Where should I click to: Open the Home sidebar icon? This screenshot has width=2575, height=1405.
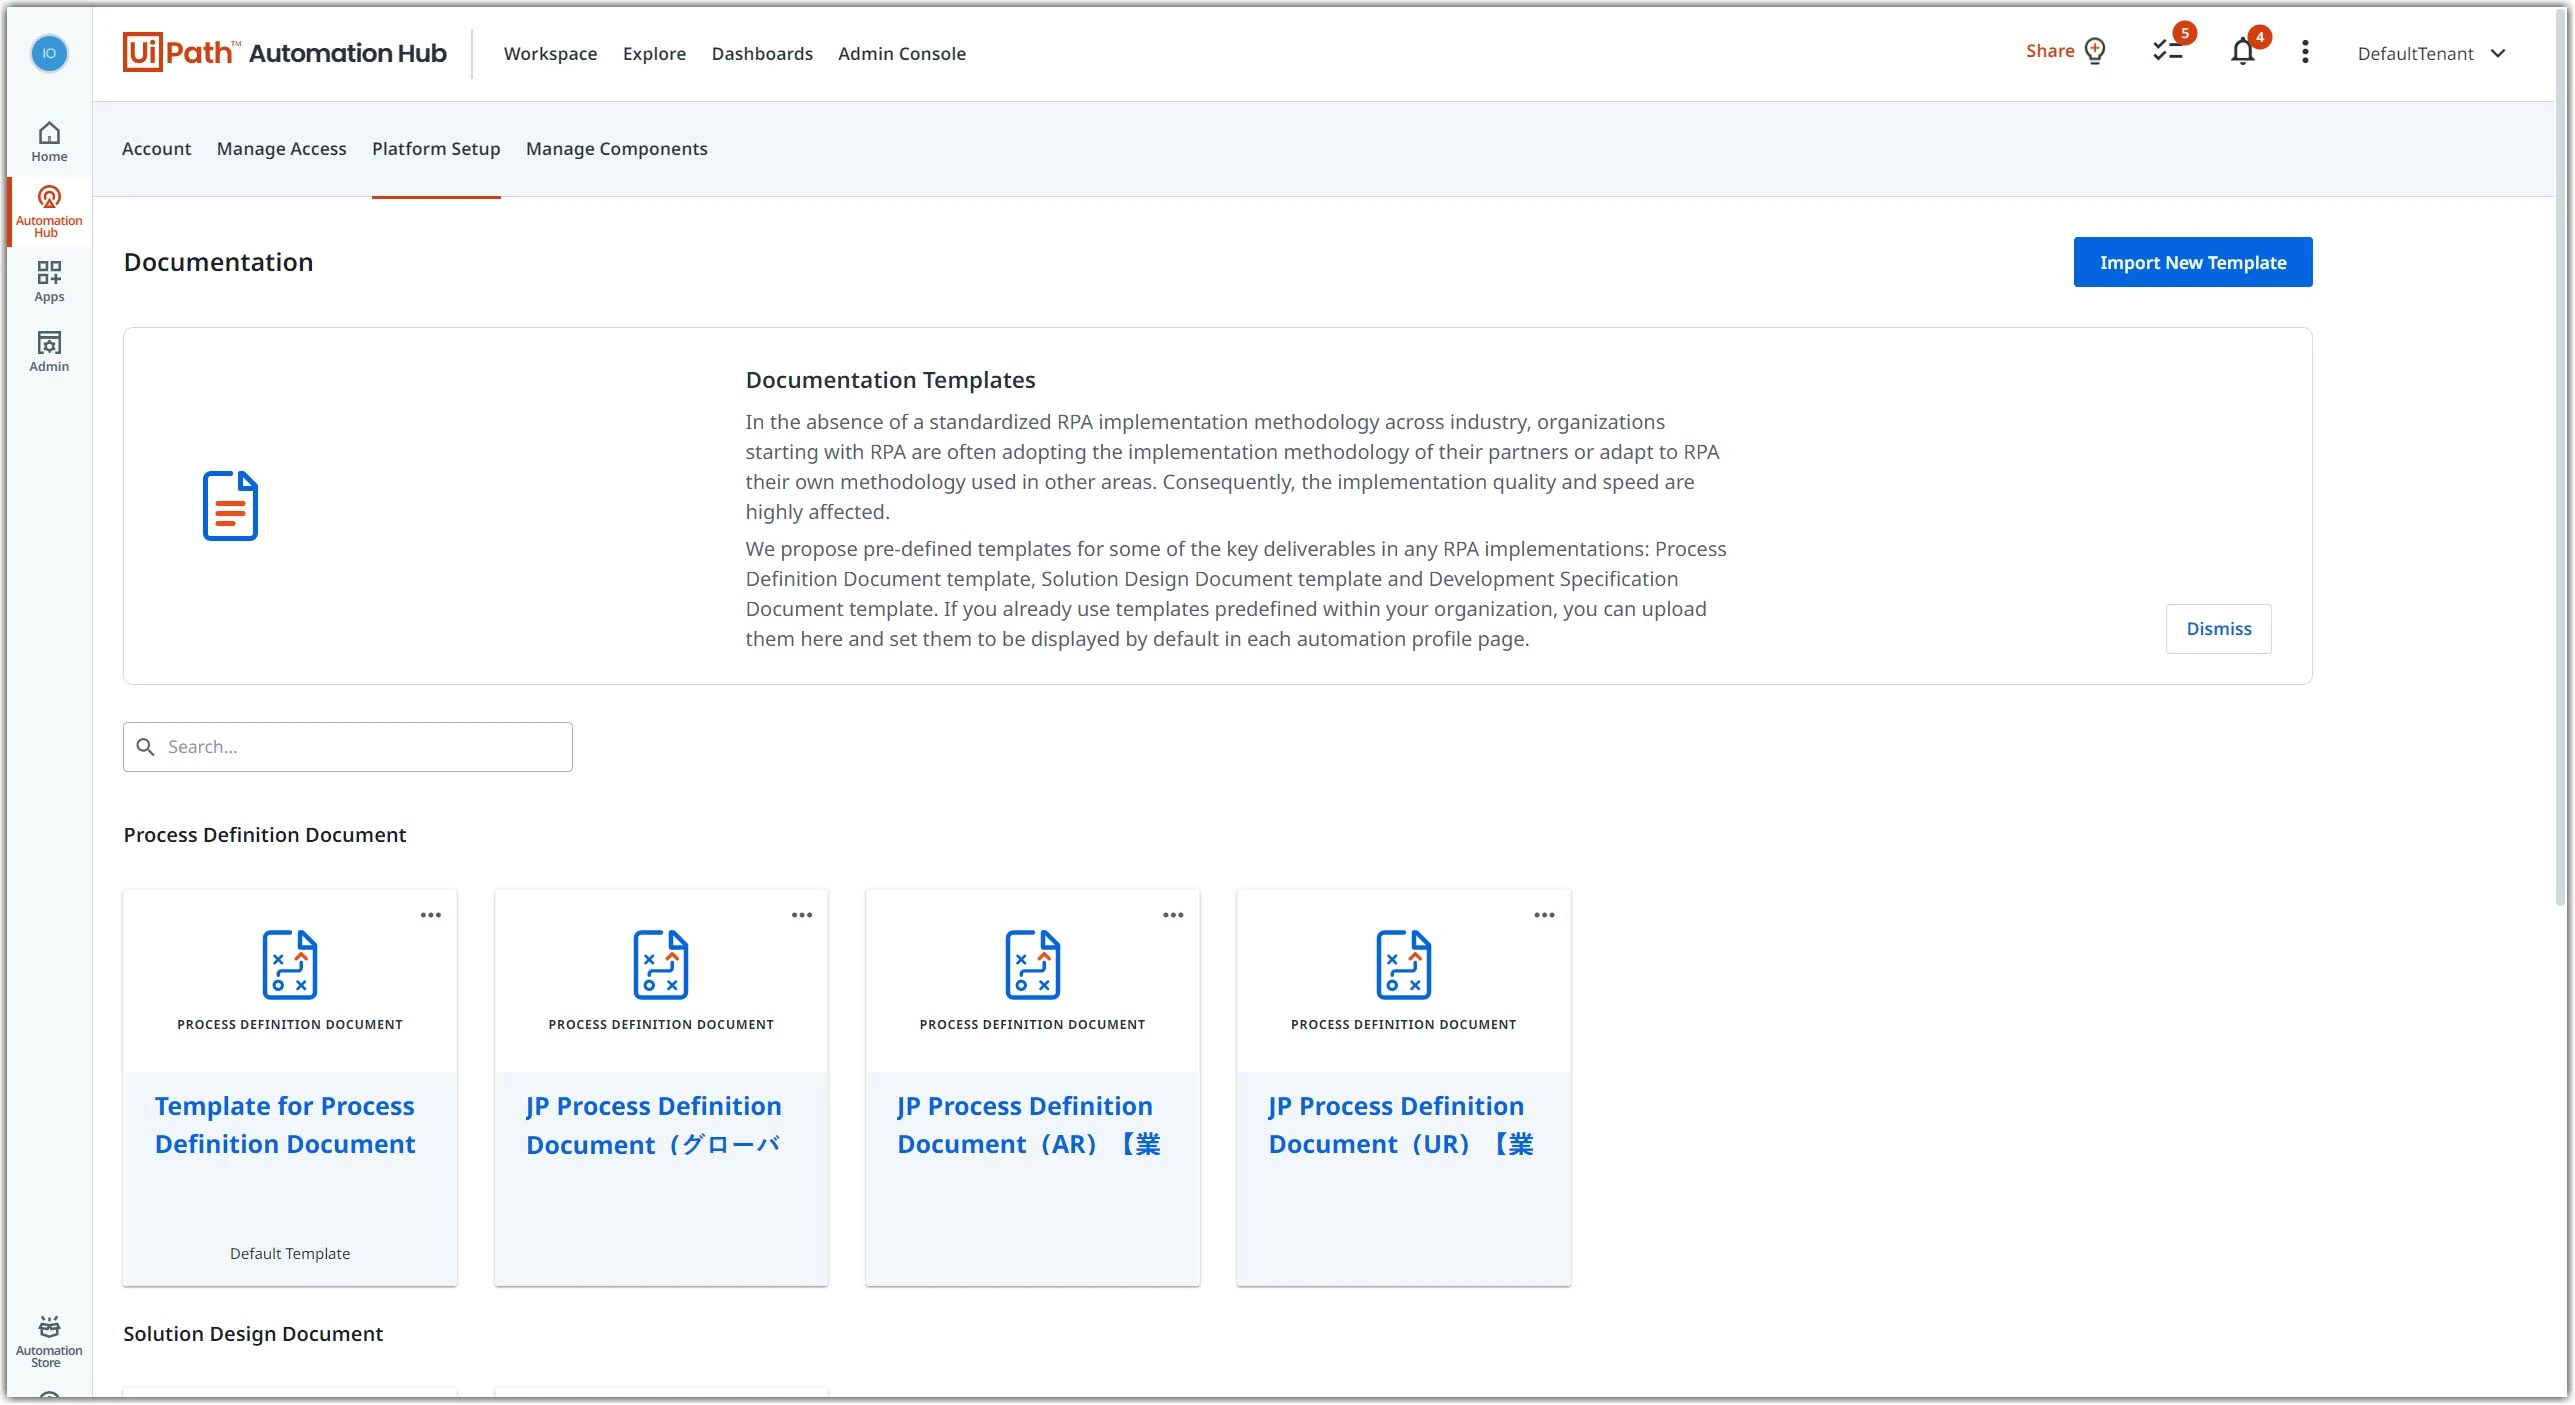point(49,142)
